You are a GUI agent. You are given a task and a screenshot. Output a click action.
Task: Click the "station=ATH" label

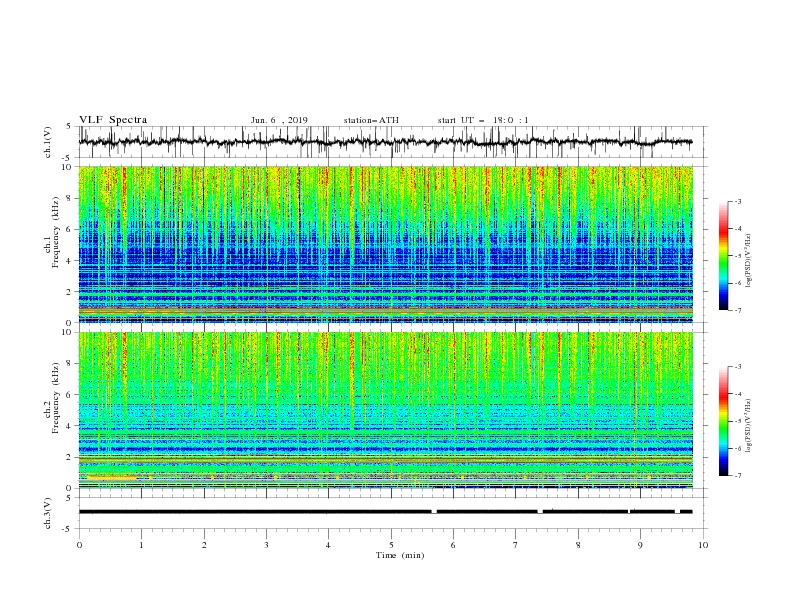371,120
